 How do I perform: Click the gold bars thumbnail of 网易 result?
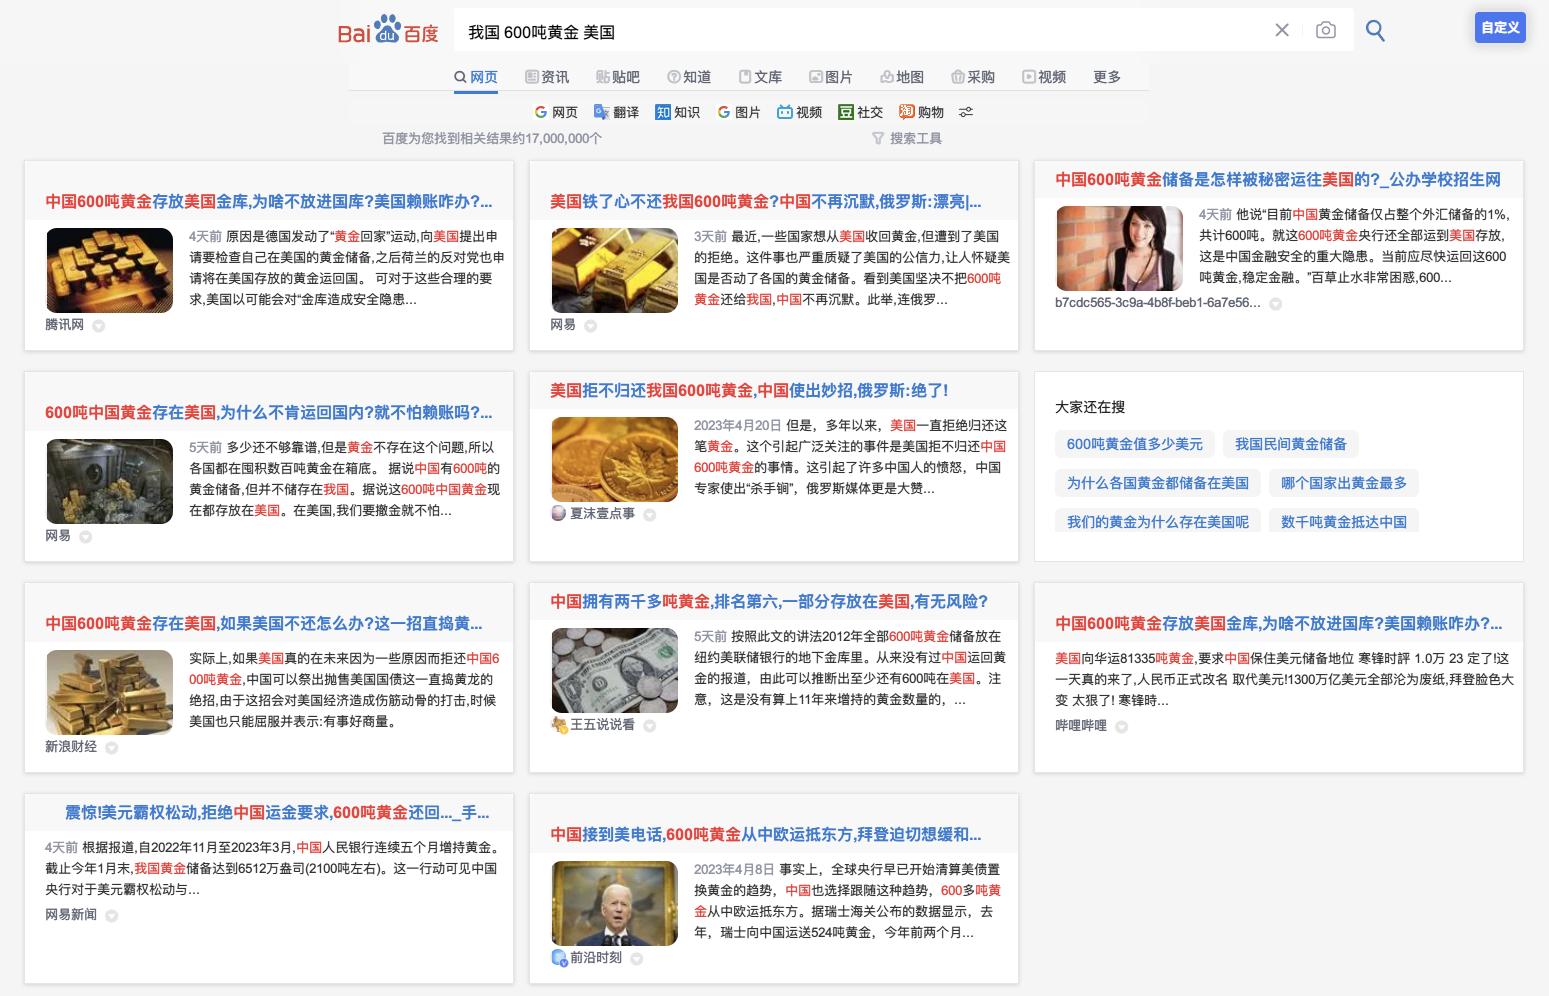(x=614, y=270)
